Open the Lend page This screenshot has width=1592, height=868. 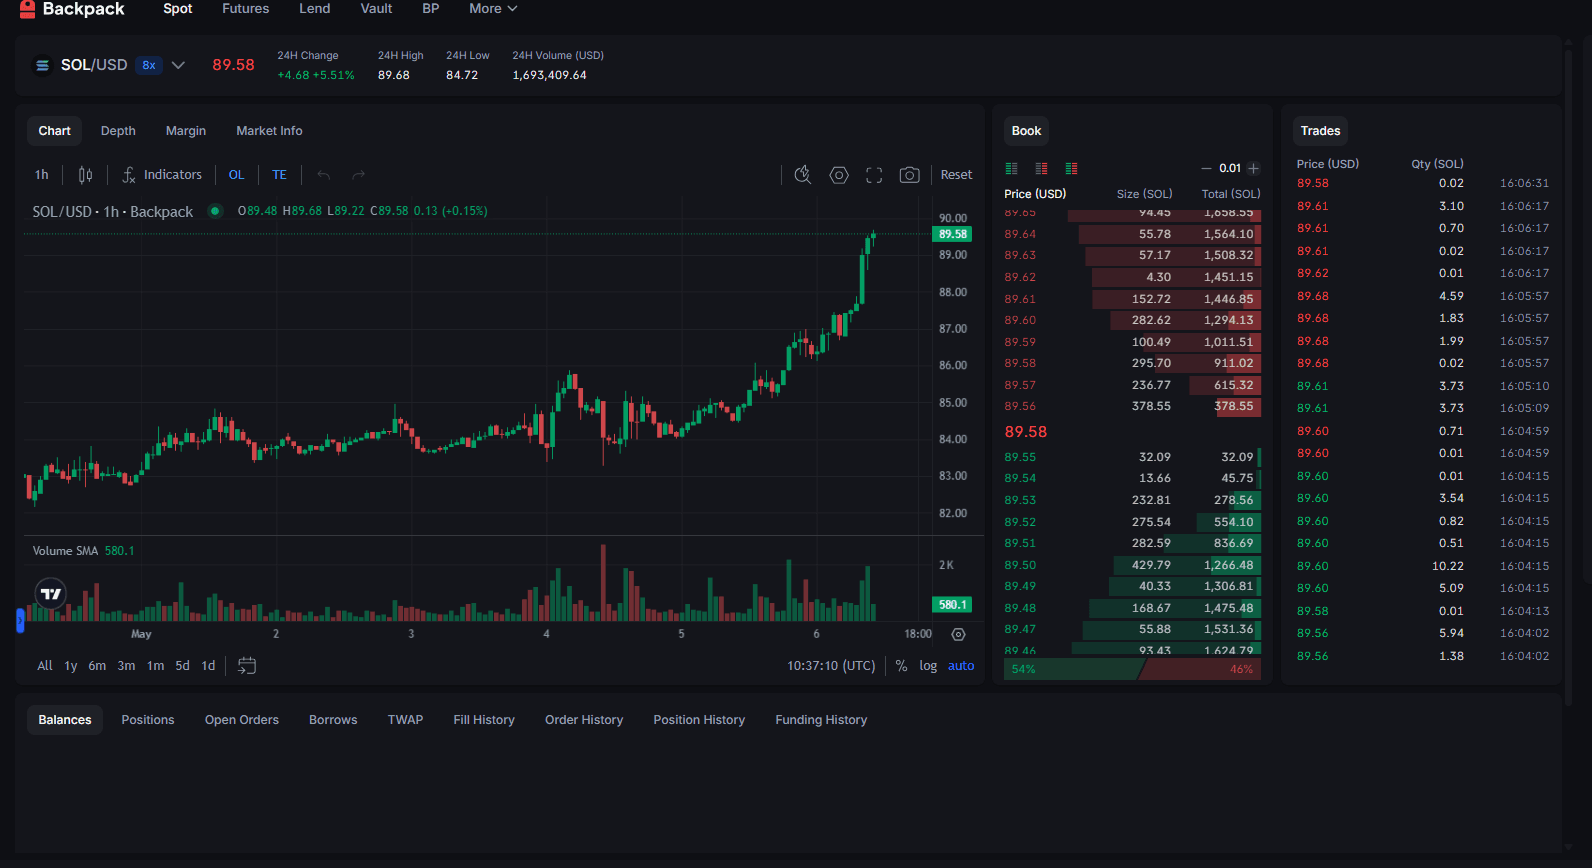(x=315, y=9)
